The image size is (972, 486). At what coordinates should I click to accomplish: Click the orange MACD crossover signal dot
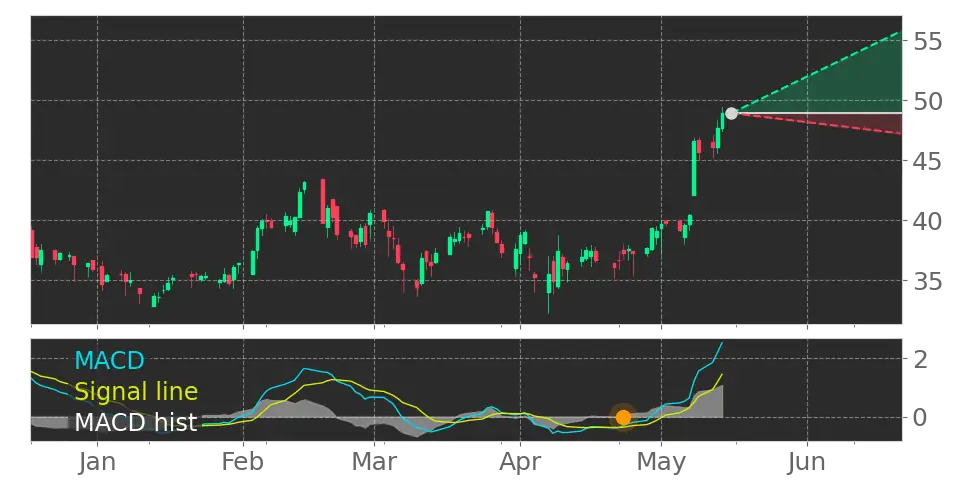click(623, 417)
